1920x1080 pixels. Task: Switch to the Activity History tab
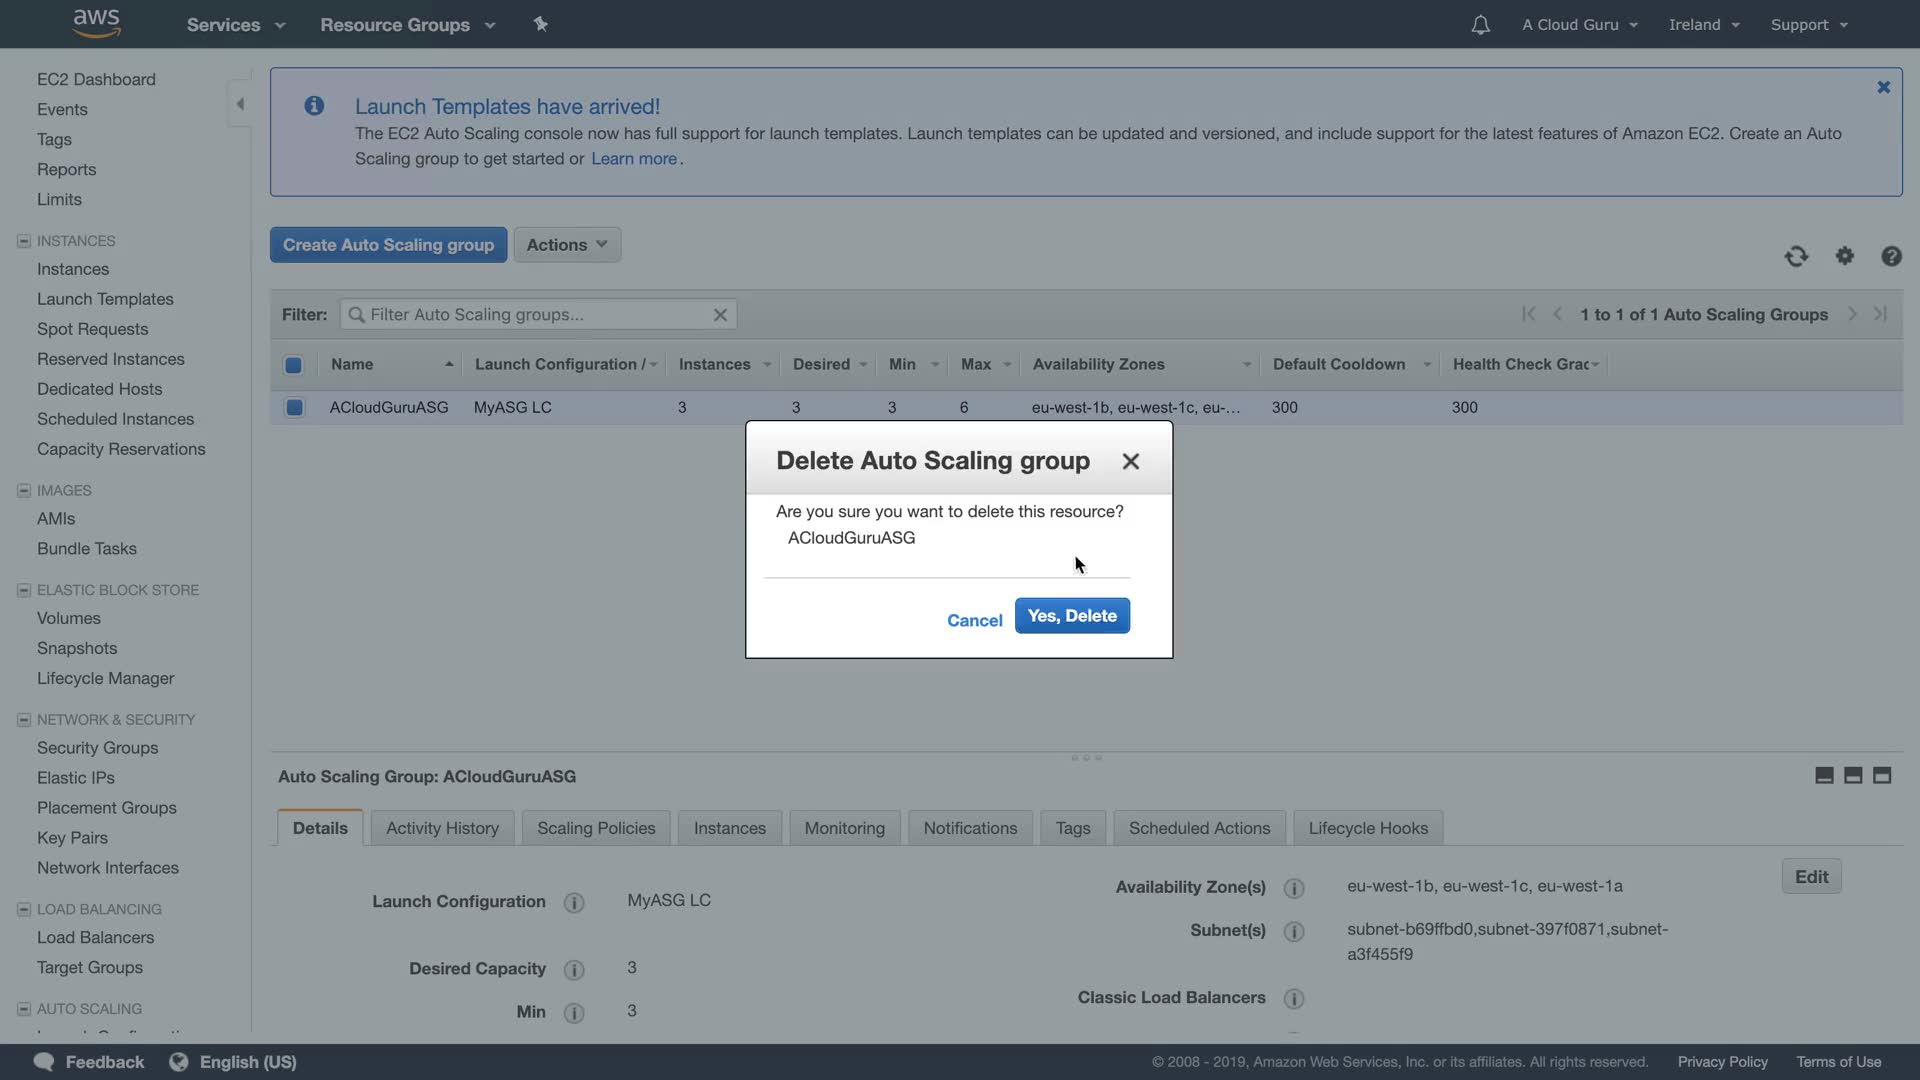tap(442, 828)
